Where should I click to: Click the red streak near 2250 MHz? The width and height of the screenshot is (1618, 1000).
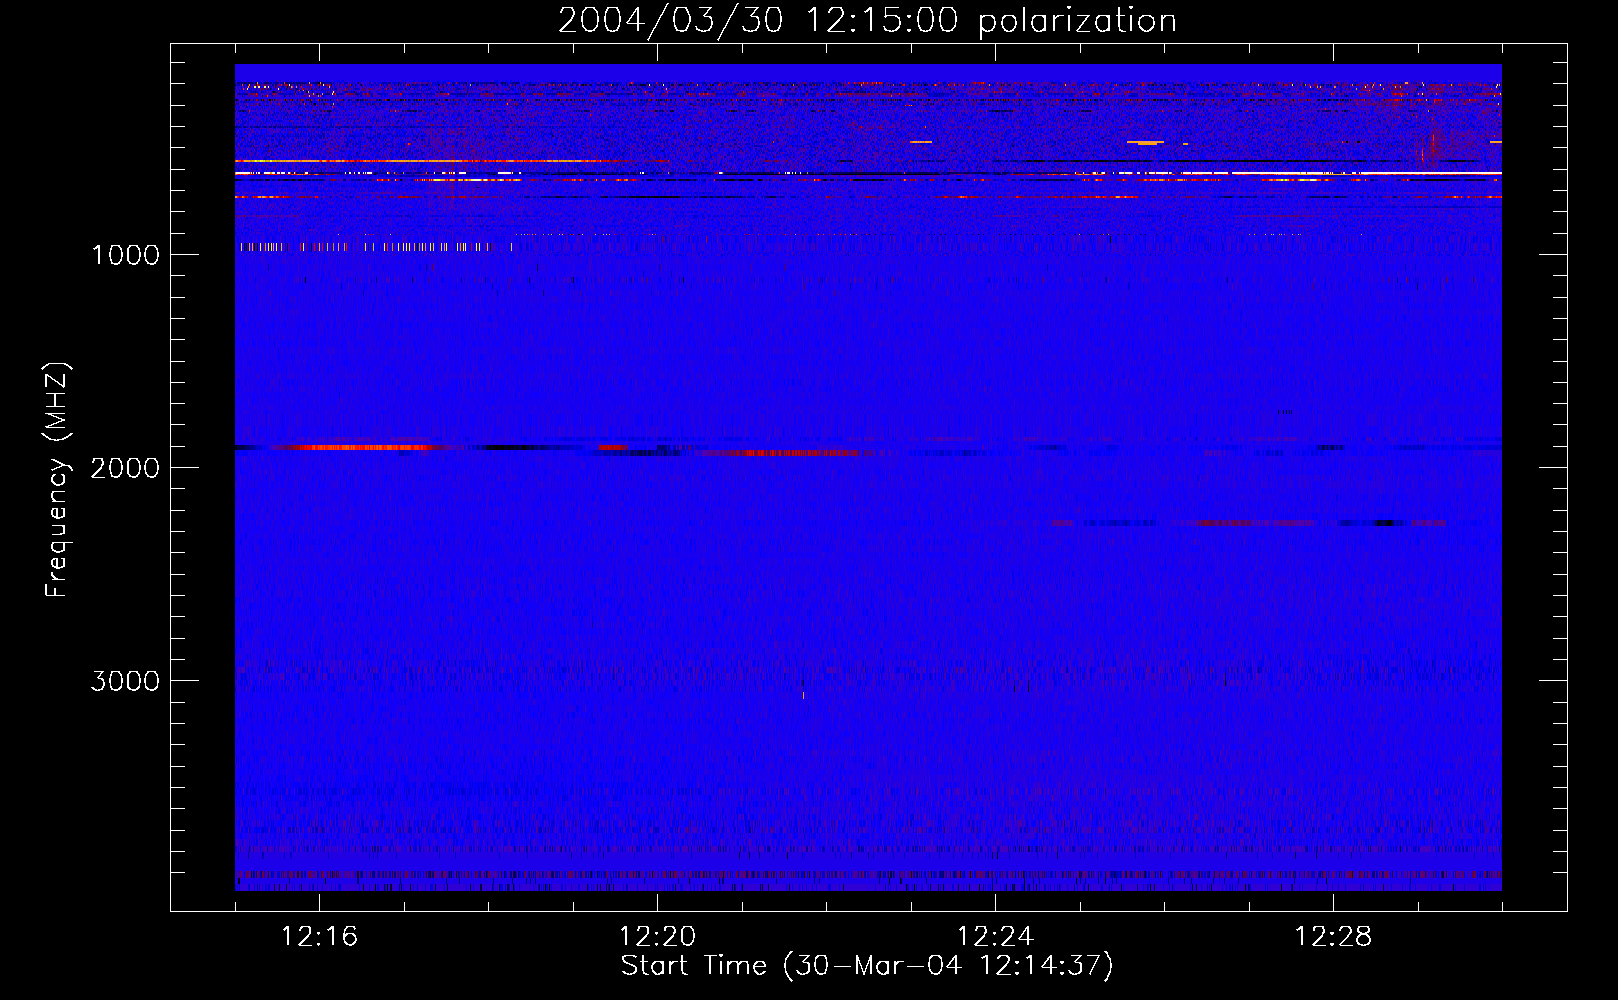click(1255, 522)
